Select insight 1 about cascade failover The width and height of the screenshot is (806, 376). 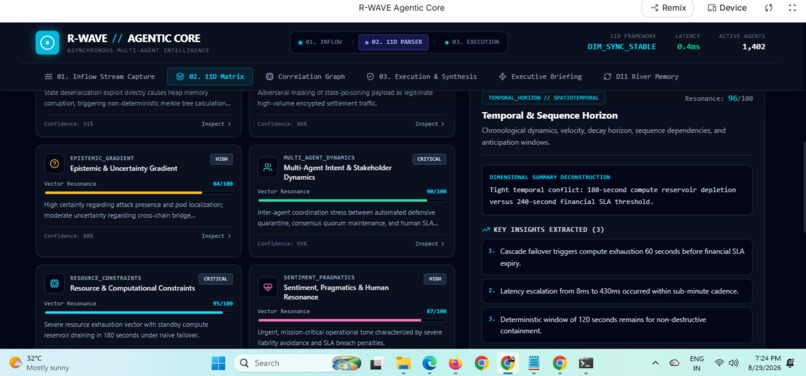pos(617,257)
